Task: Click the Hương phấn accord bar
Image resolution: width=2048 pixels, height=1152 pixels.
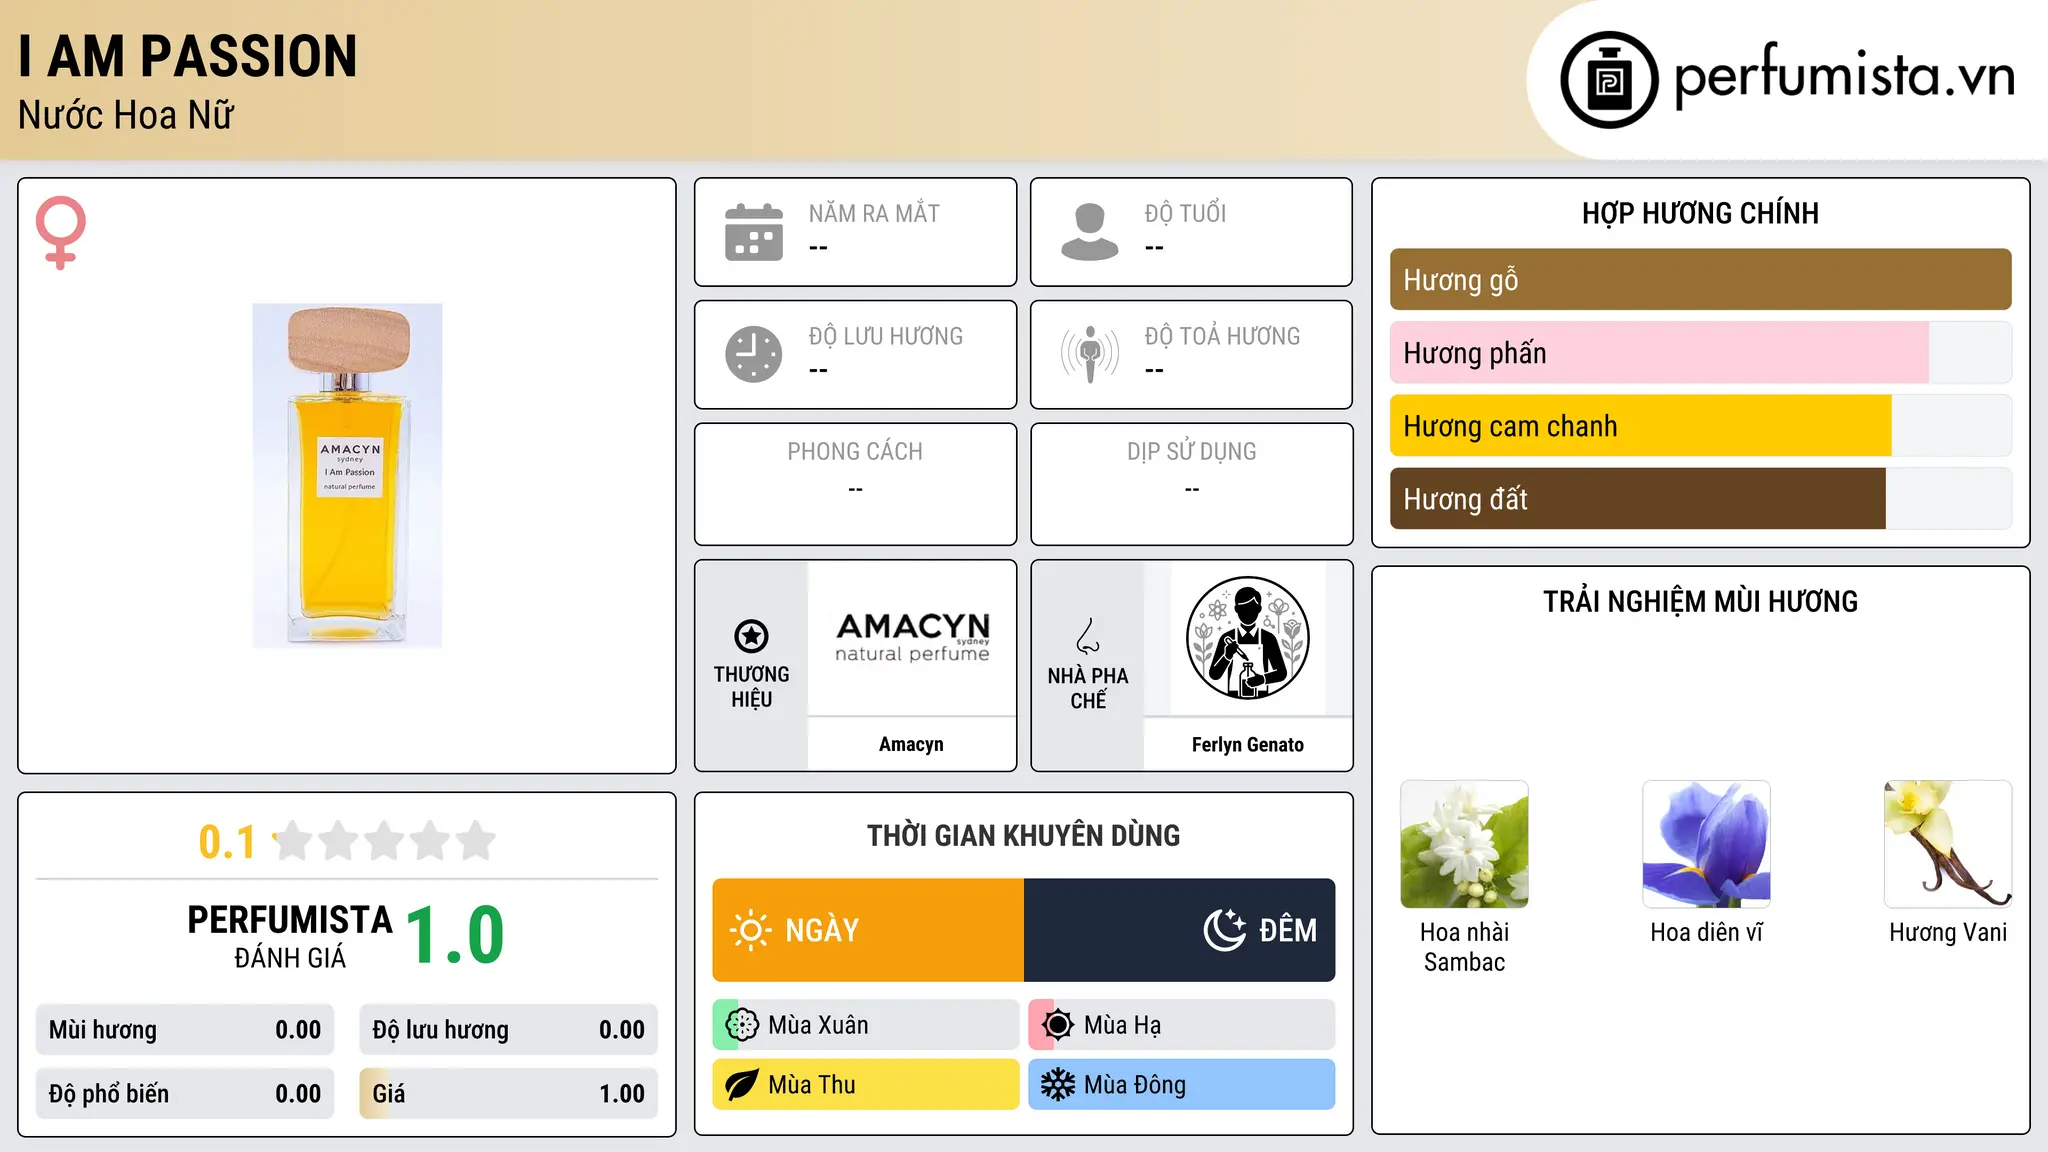Action: [x=1700, y=353]
